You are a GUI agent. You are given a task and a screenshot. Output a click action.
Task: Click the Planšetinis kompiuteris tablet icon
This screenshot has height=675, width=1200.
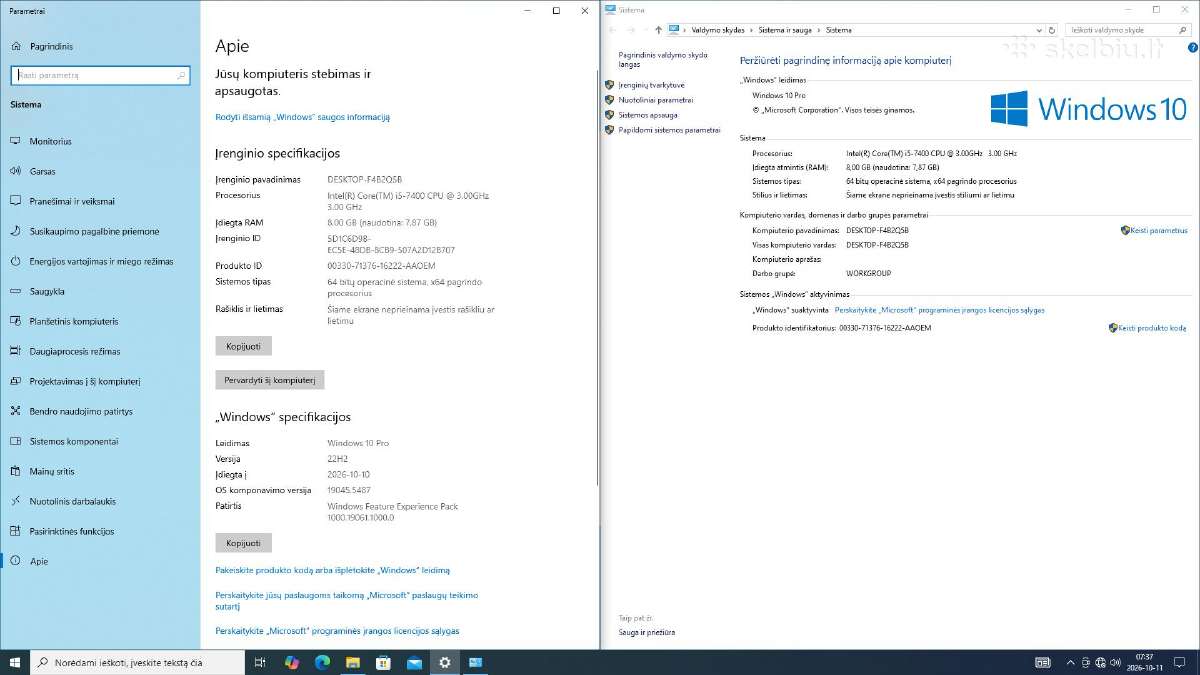[x=16, y=321]
